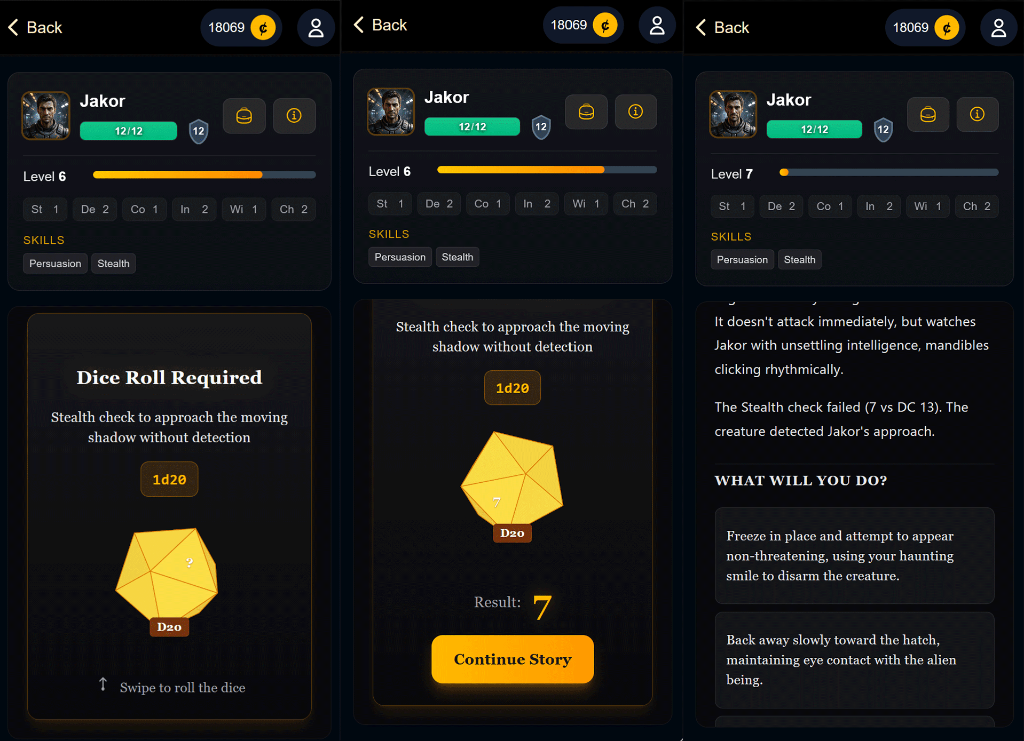Click the armor shield badge on the Continue Story screen
The height and width of the screenshot is (741, 1024).
point(541,127)
